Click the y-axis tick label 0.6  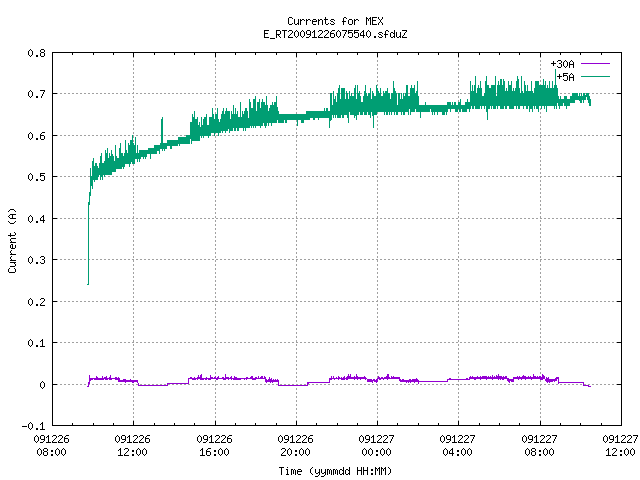pyautogui.click(x=36, y=136)
